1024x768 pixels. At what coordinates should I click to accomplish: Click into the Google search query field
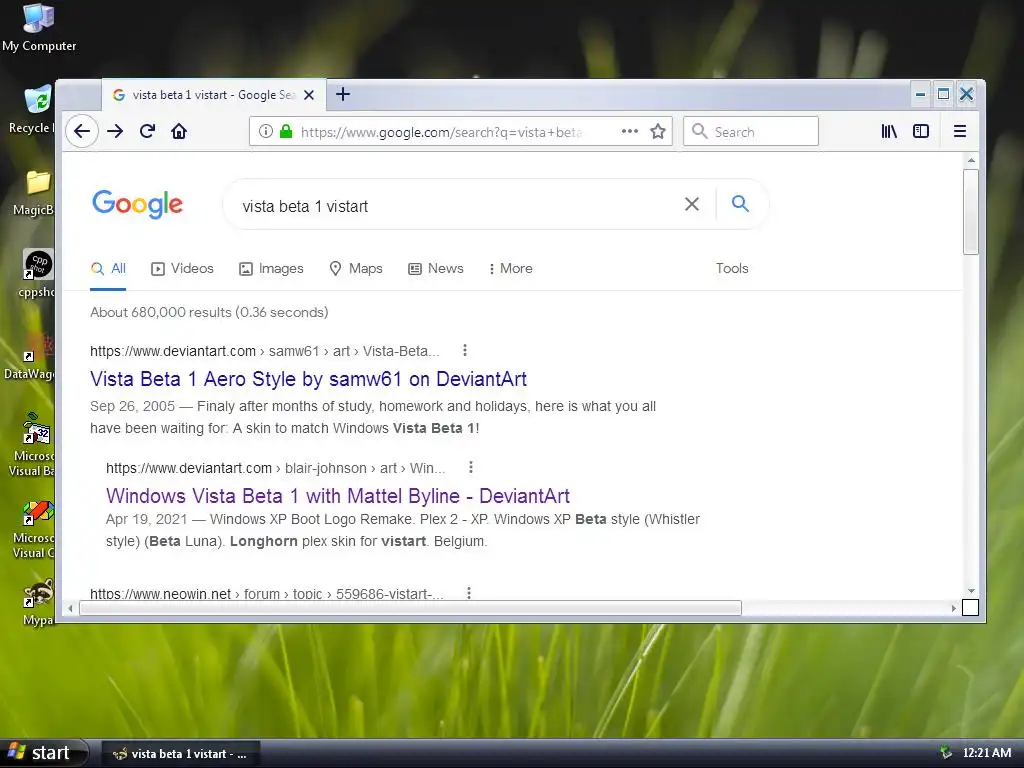[x=457, y=206]
